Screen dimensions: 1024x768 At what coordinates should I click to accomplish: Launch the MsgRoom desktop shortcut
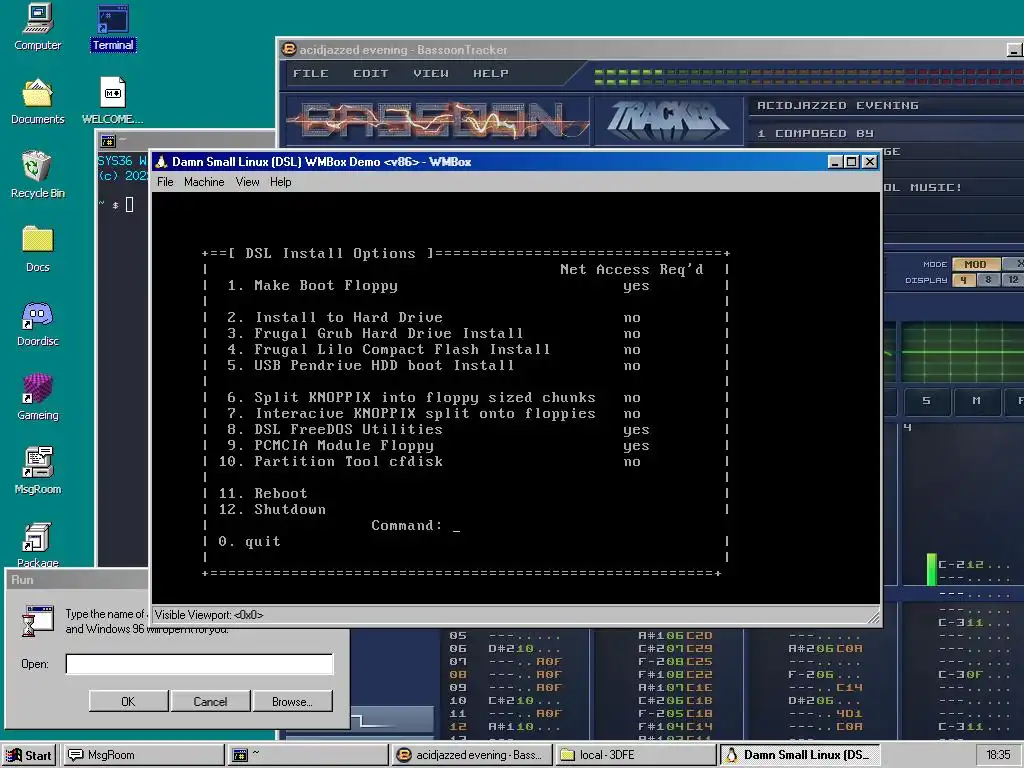tap(37, 471)
